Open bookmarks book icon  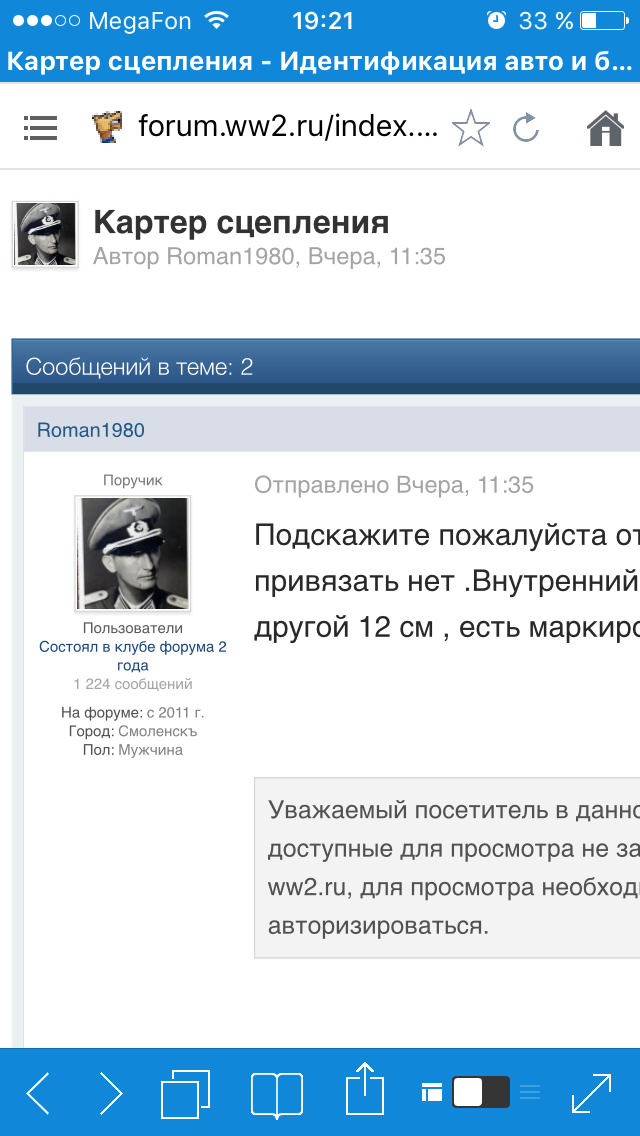tap(277, 1092)
